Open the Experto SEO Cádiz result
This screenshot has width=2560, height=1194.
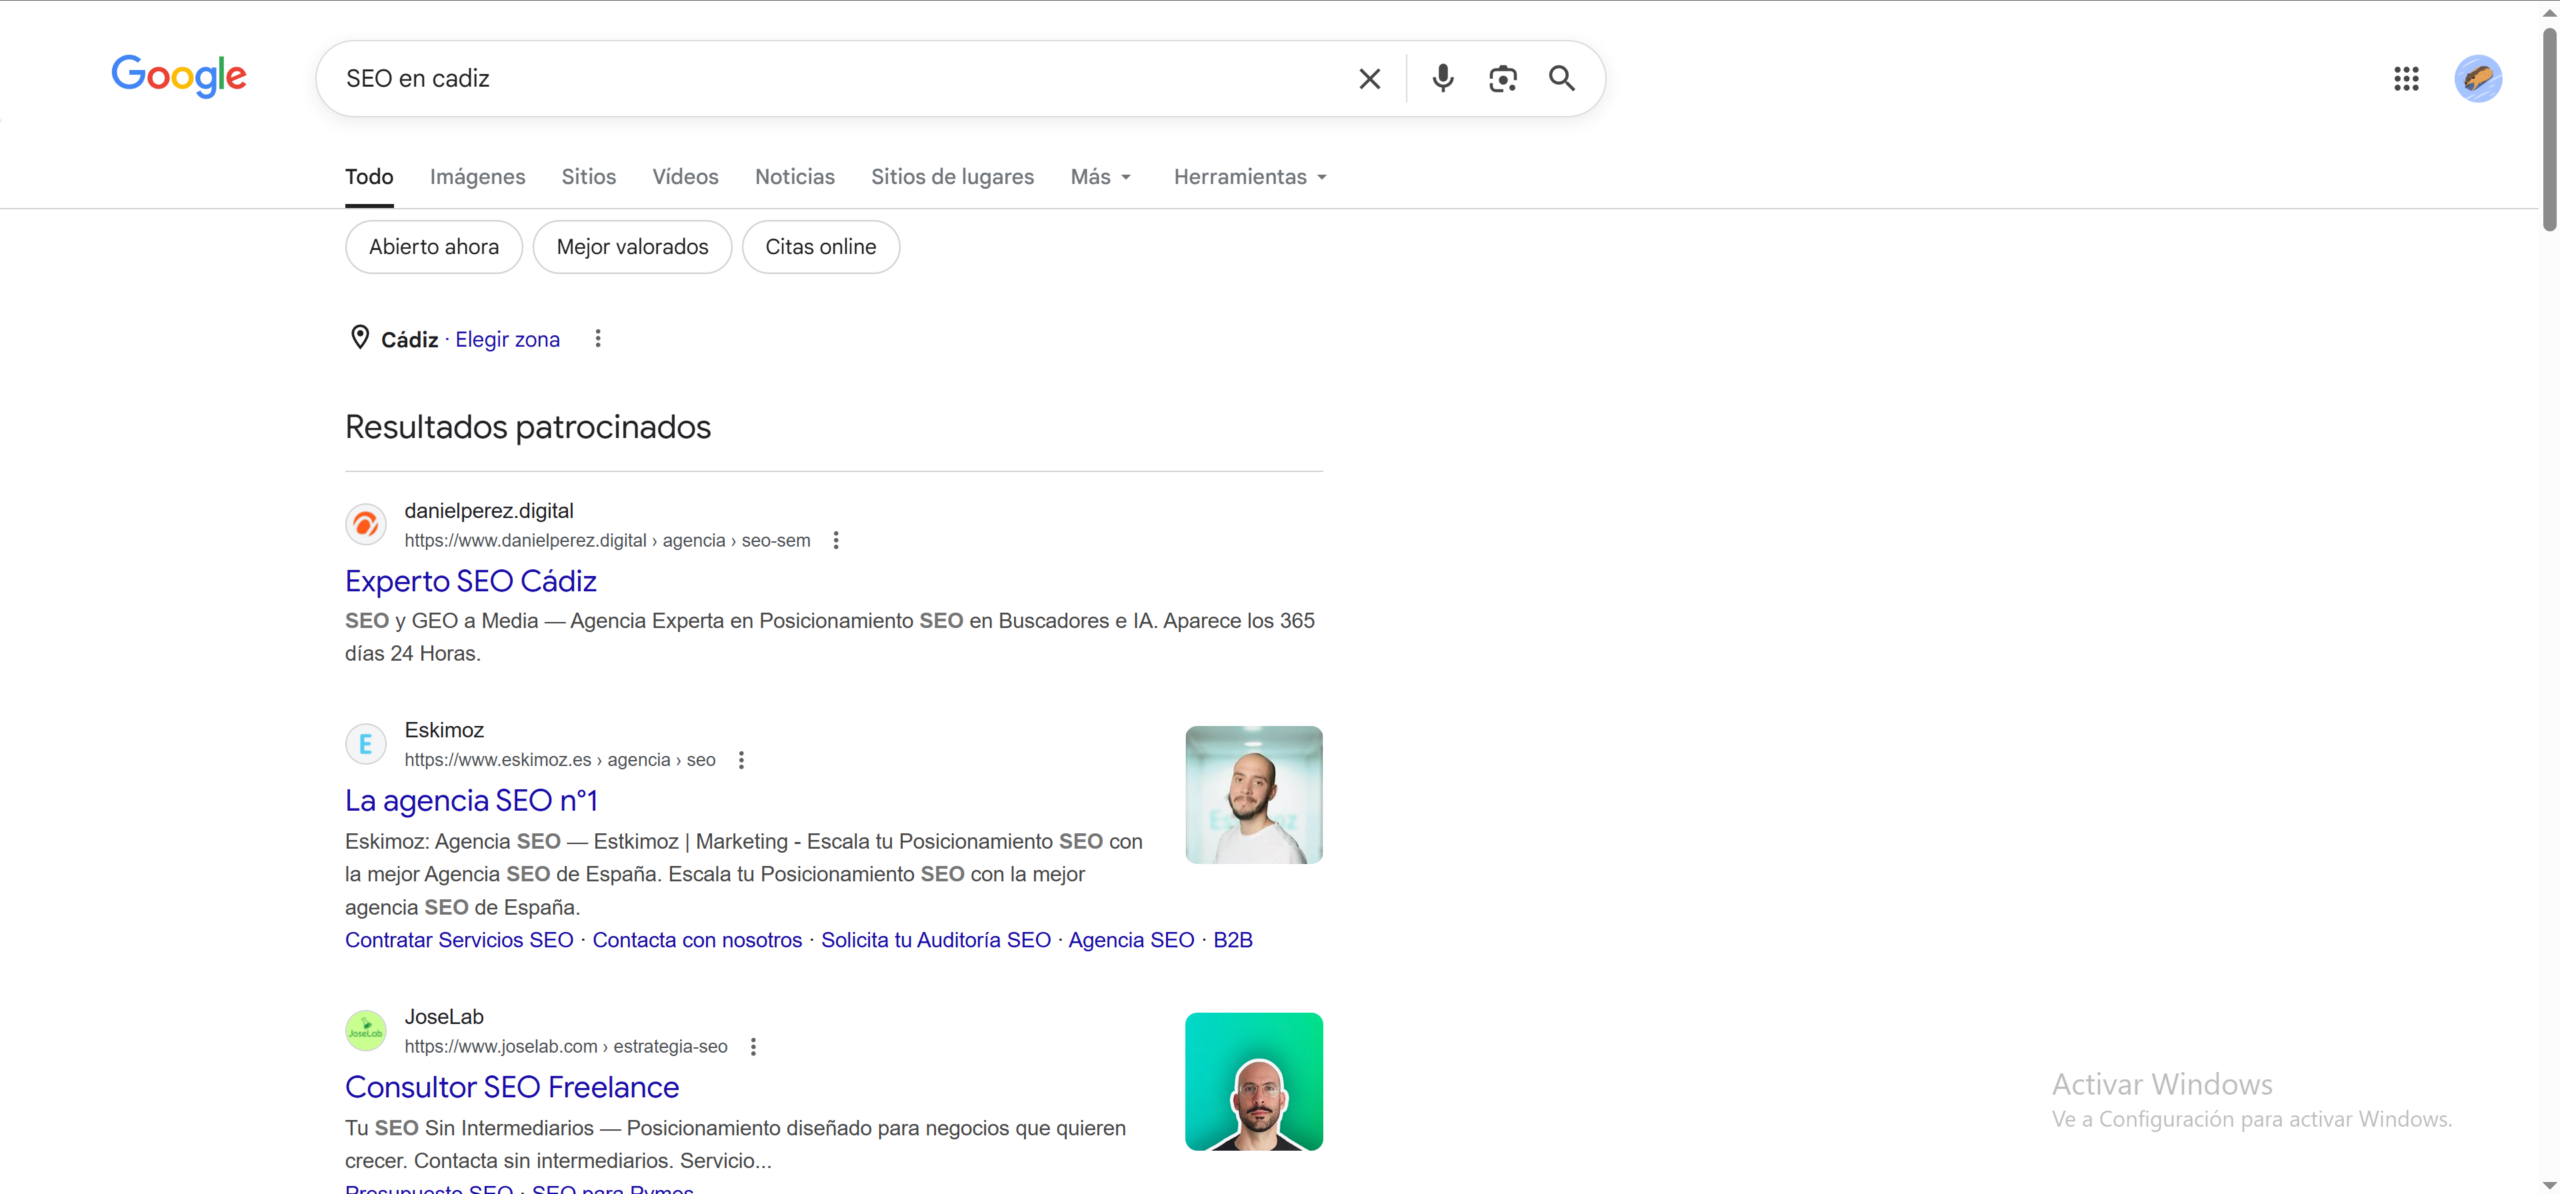(x=471, y=581)
